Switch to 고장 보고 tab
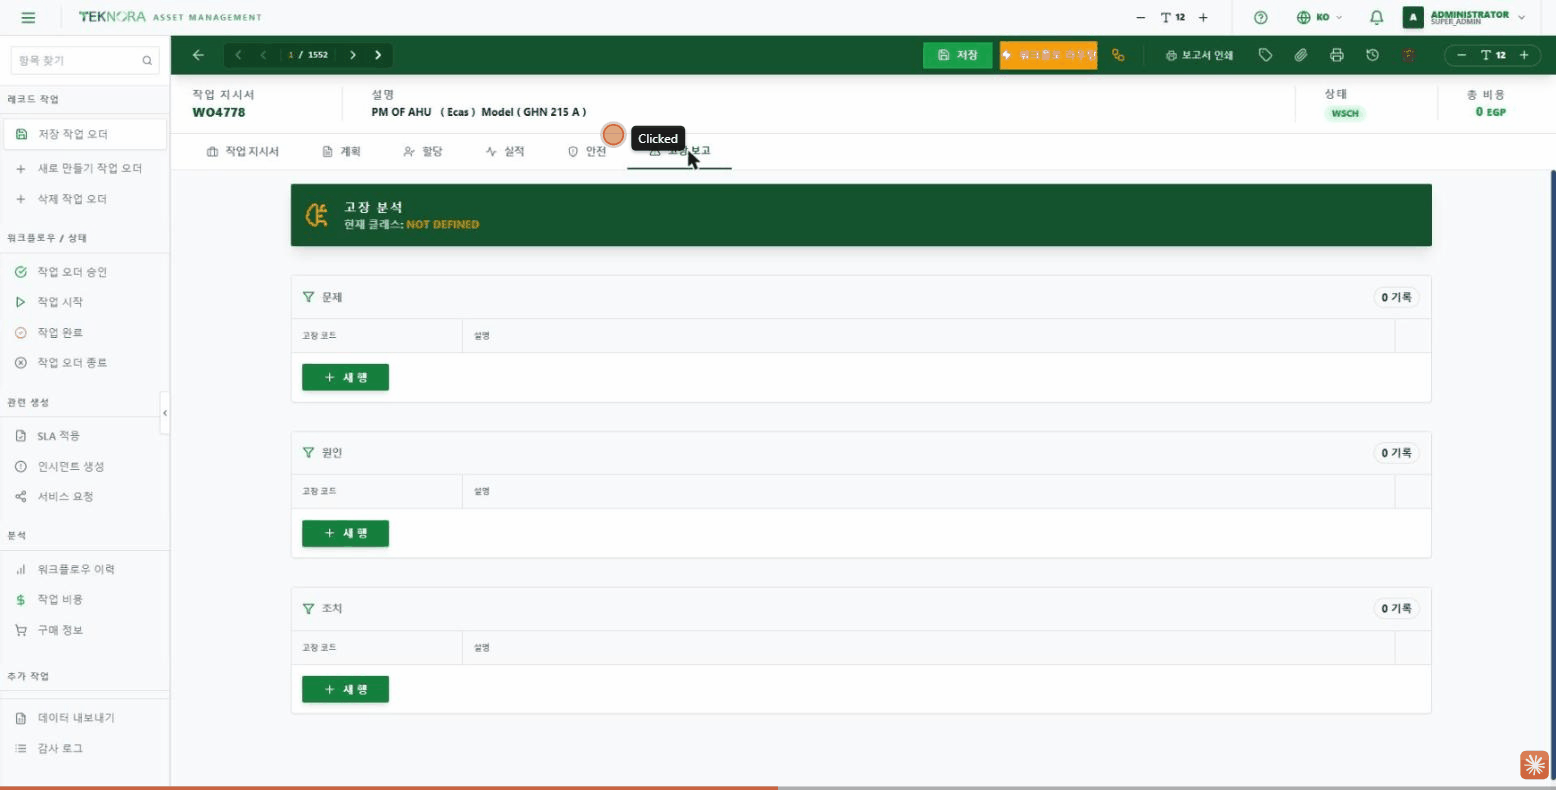The width and height of the screenshot is (1556, 790). pyautogui.click(x=680, y=152)
